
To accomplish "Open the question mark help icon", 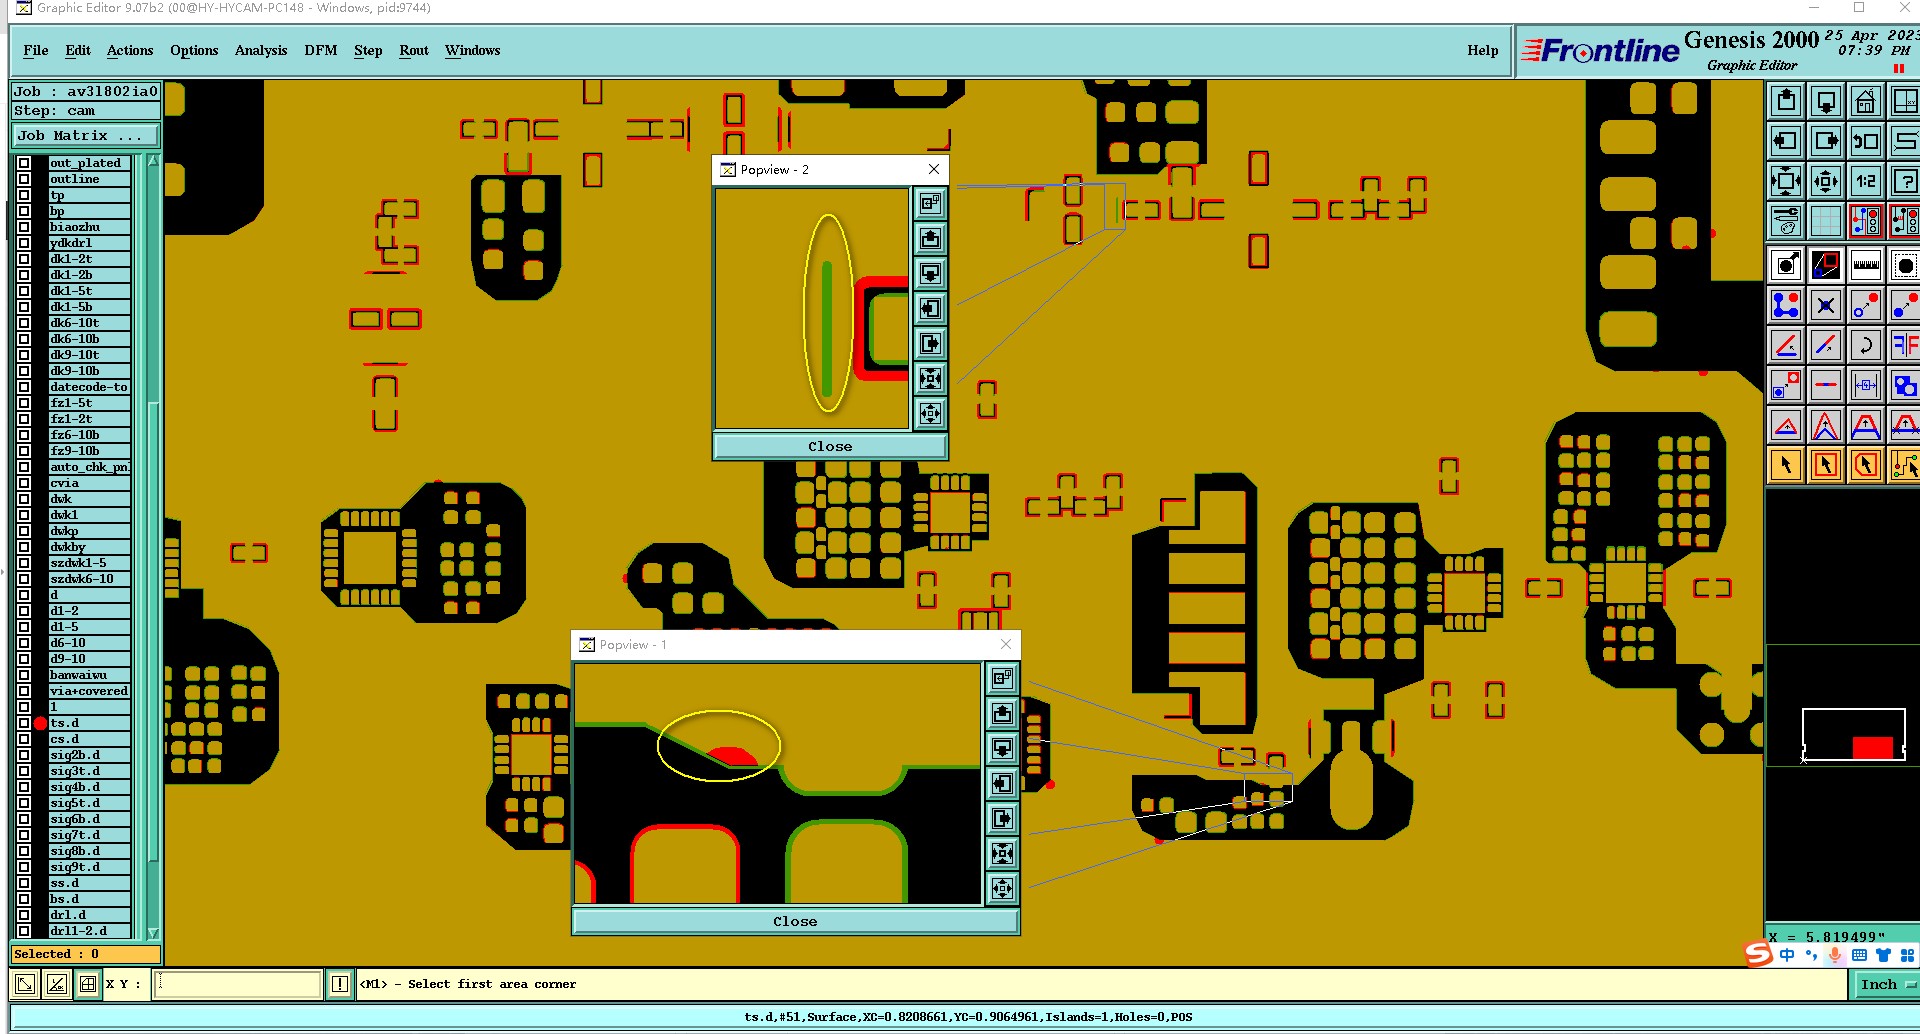I will coord(1904,182).
